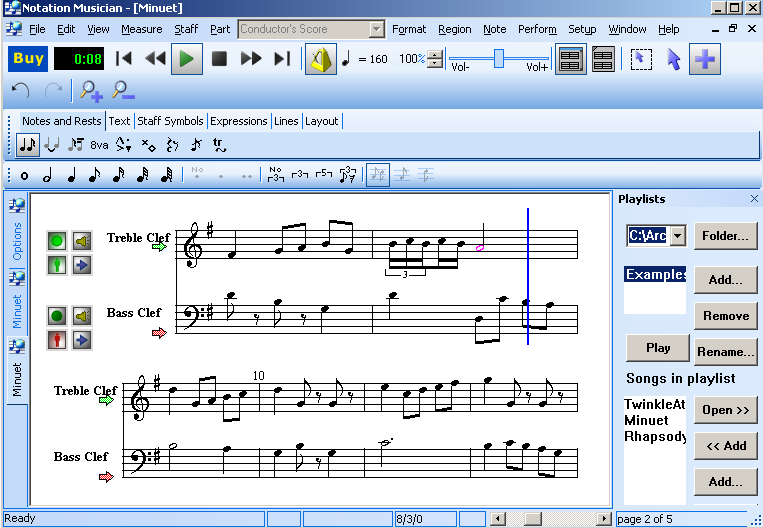Select the triplet bracket 3 icon
The height and width of the screenshot is (528, 763).
[x=299, y=175]
